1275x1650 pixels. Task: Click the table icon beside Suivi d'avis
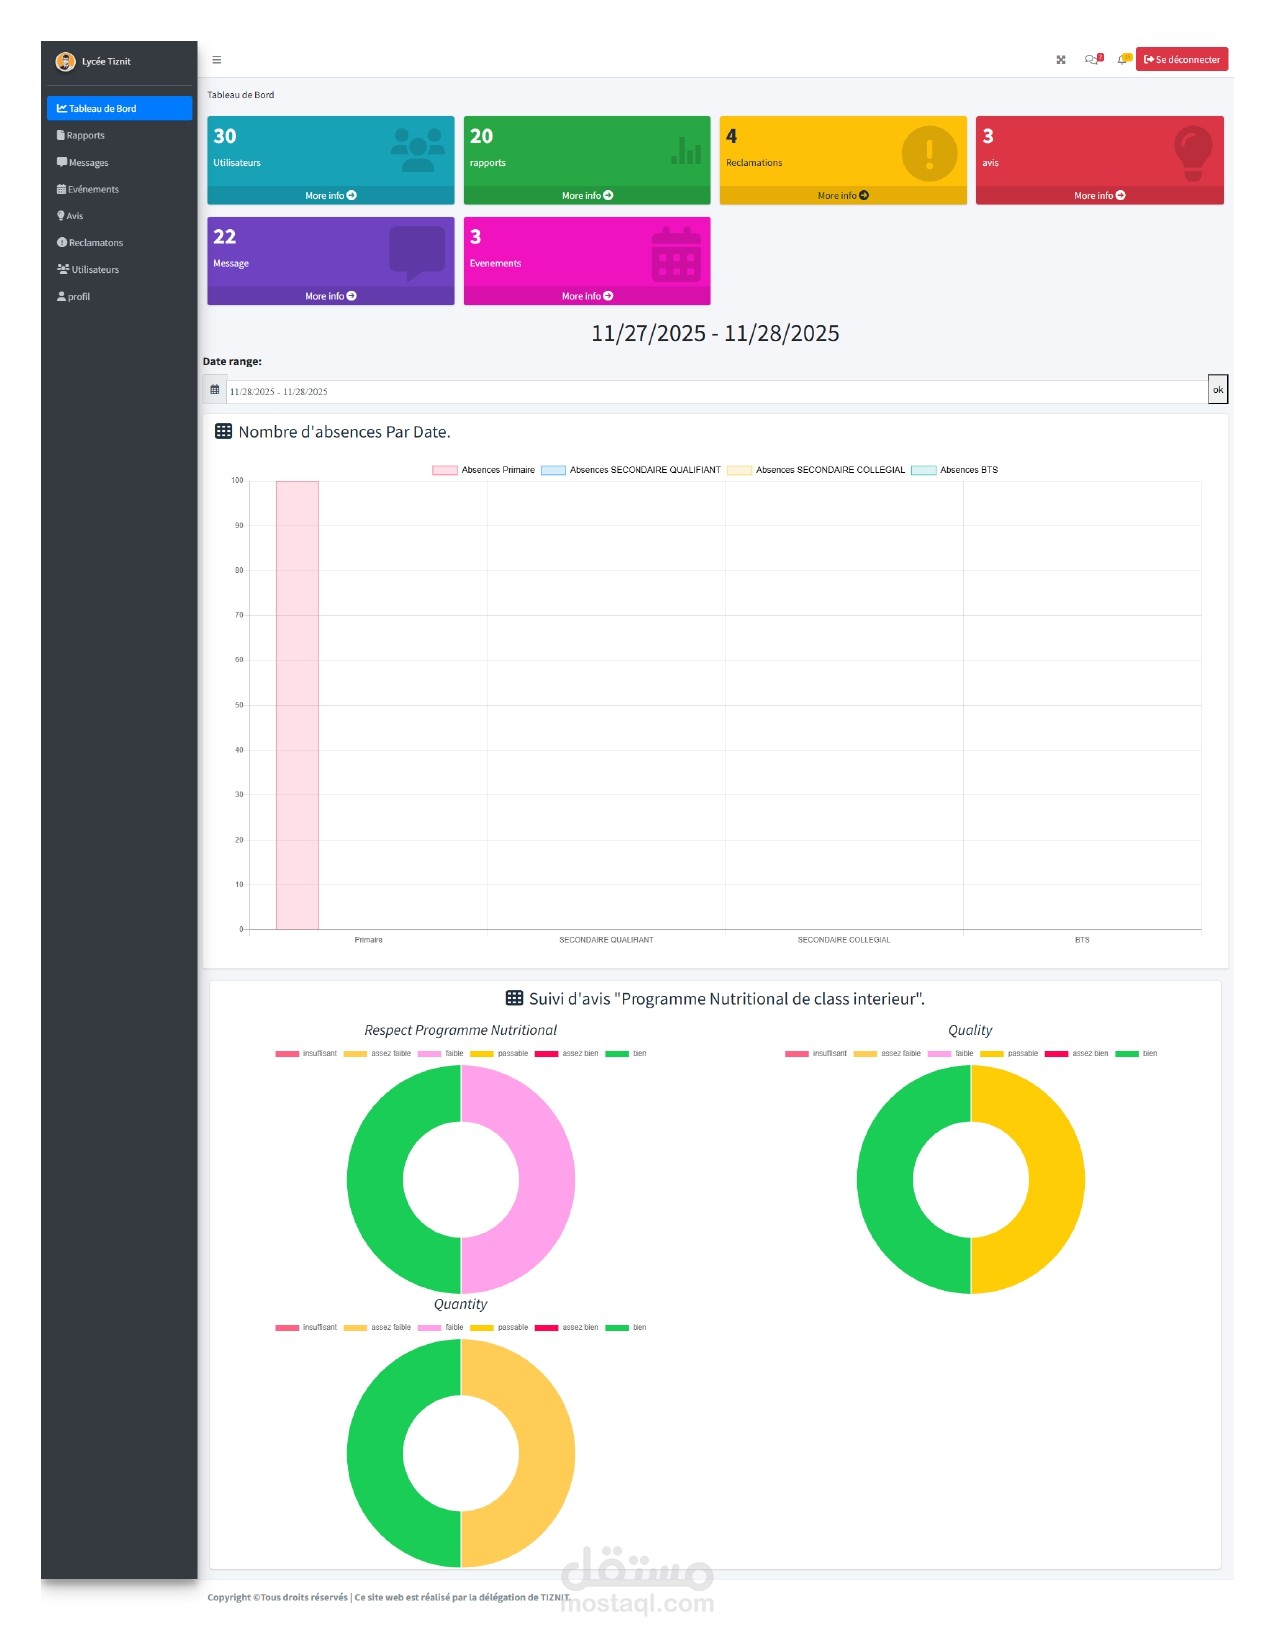pos(515,998)
